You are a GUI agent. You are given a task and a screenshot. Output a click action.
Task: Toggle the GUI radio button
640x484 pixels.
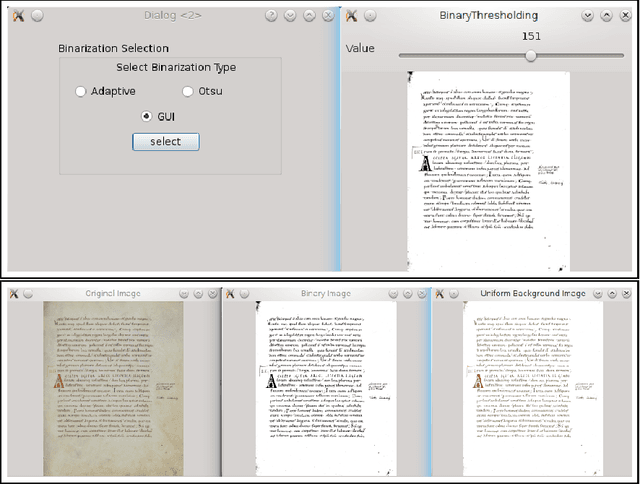point(147,117)
